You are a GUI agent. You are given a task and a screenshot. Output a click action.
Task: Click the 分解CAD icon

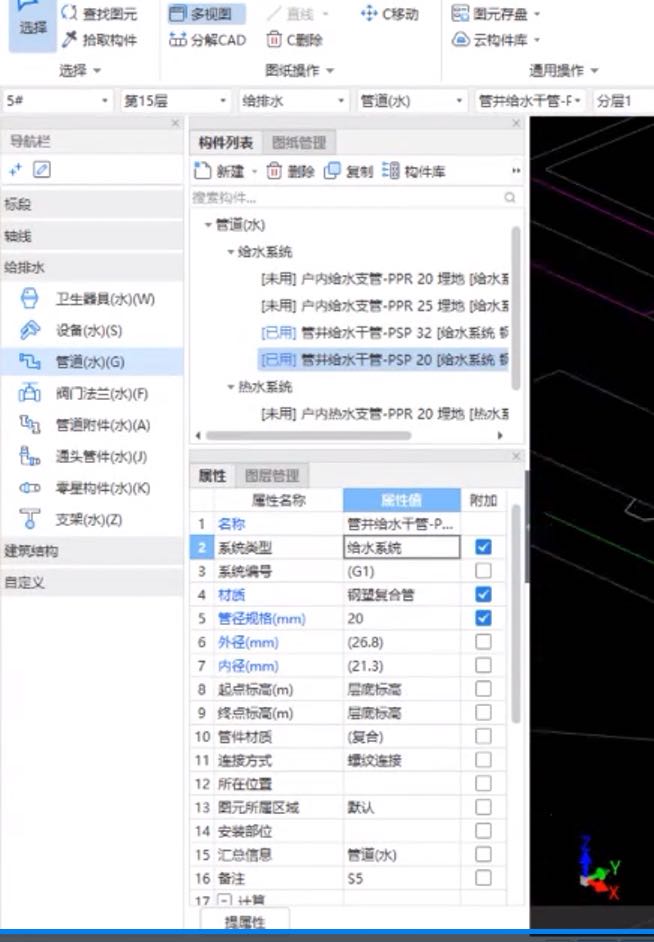coord(178,40)
